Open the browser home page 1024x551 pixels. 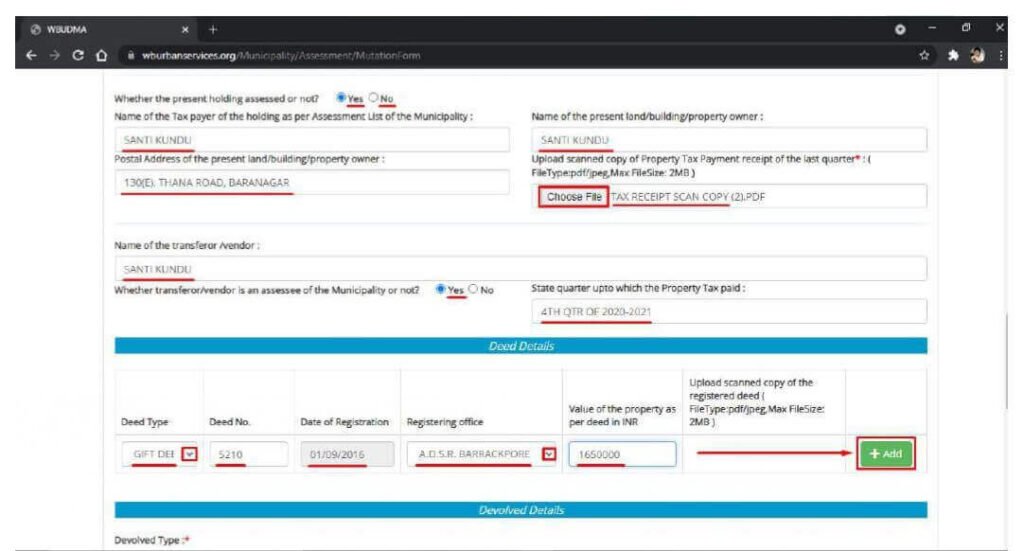pyautogui.click(x=101, y=55)
